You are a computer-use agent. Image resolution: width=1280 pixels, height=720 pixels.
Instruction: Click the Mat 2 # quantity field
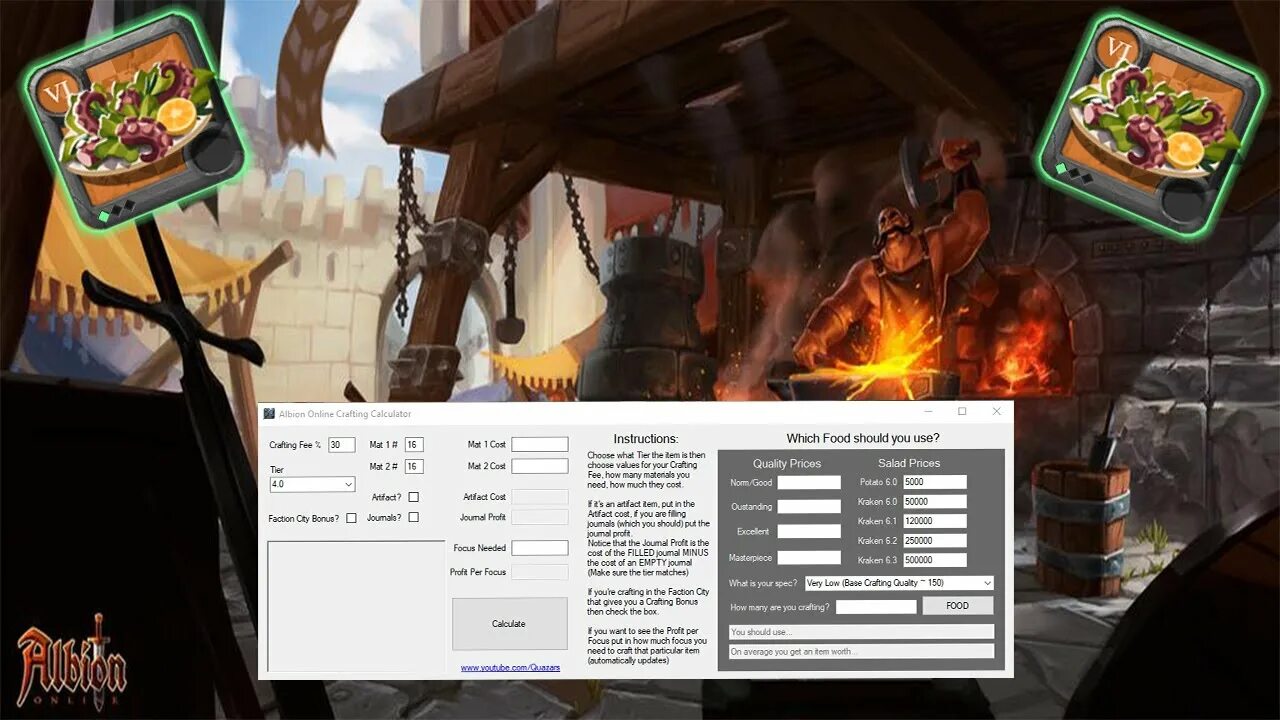[x=414, y=466]
